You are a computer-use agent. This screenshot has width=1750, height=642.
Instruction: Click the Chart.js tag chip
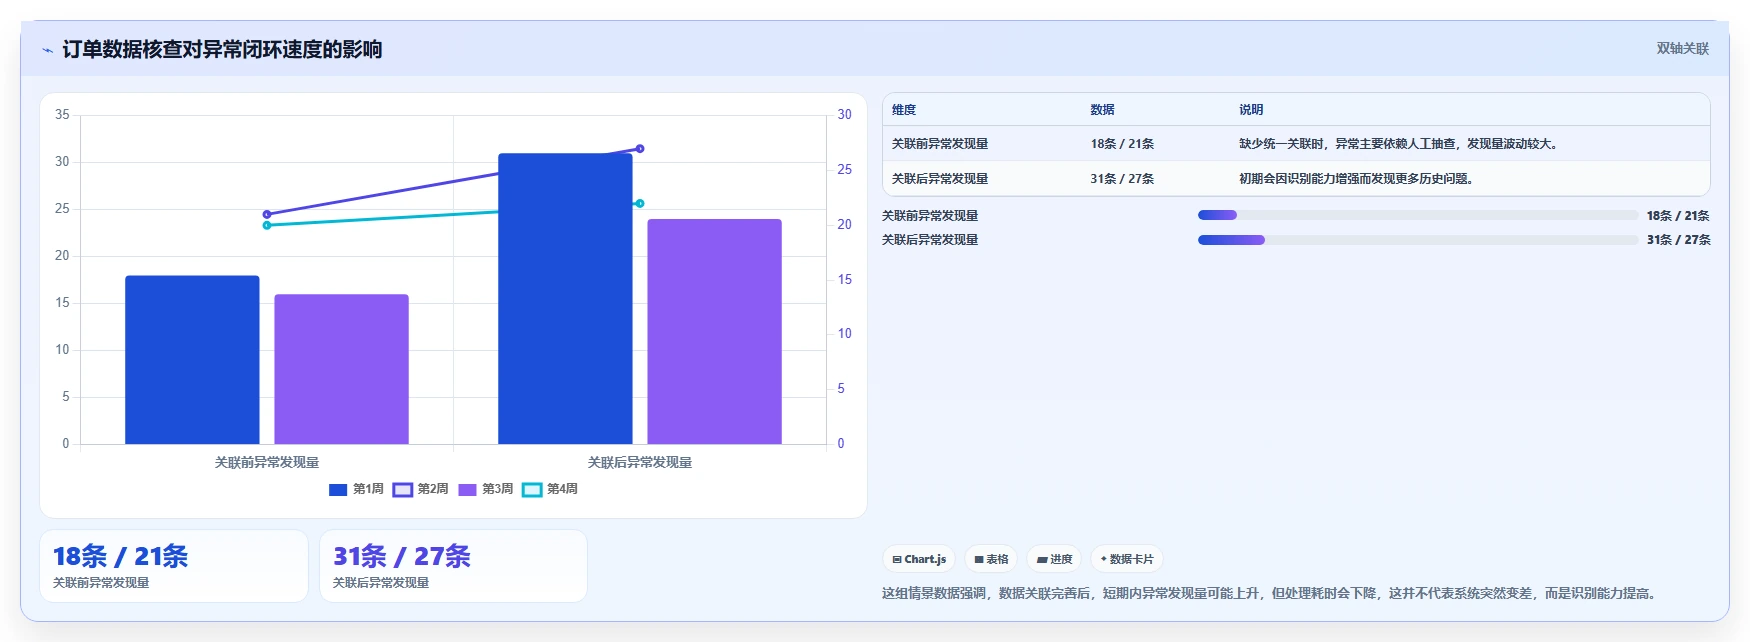919,559
